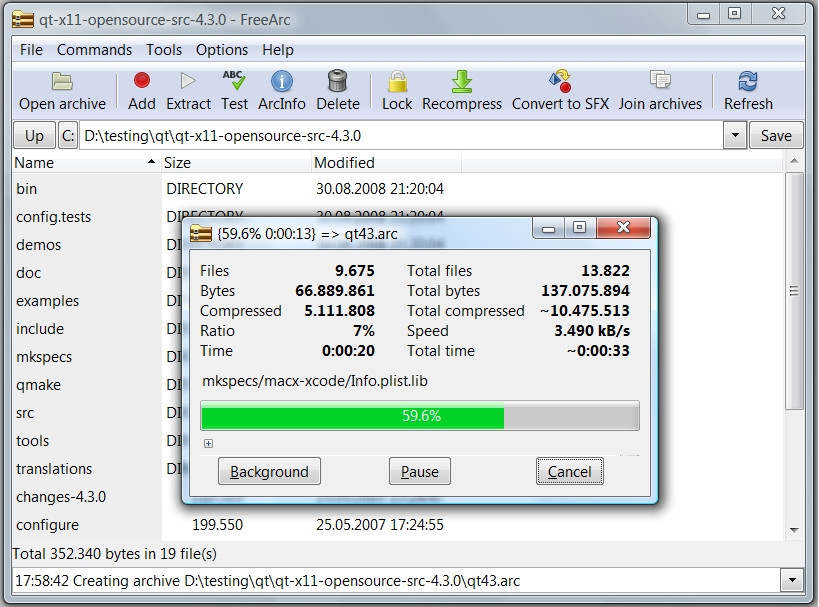Open the Options menu
819x607 pixels.
(x=222, y=50)
